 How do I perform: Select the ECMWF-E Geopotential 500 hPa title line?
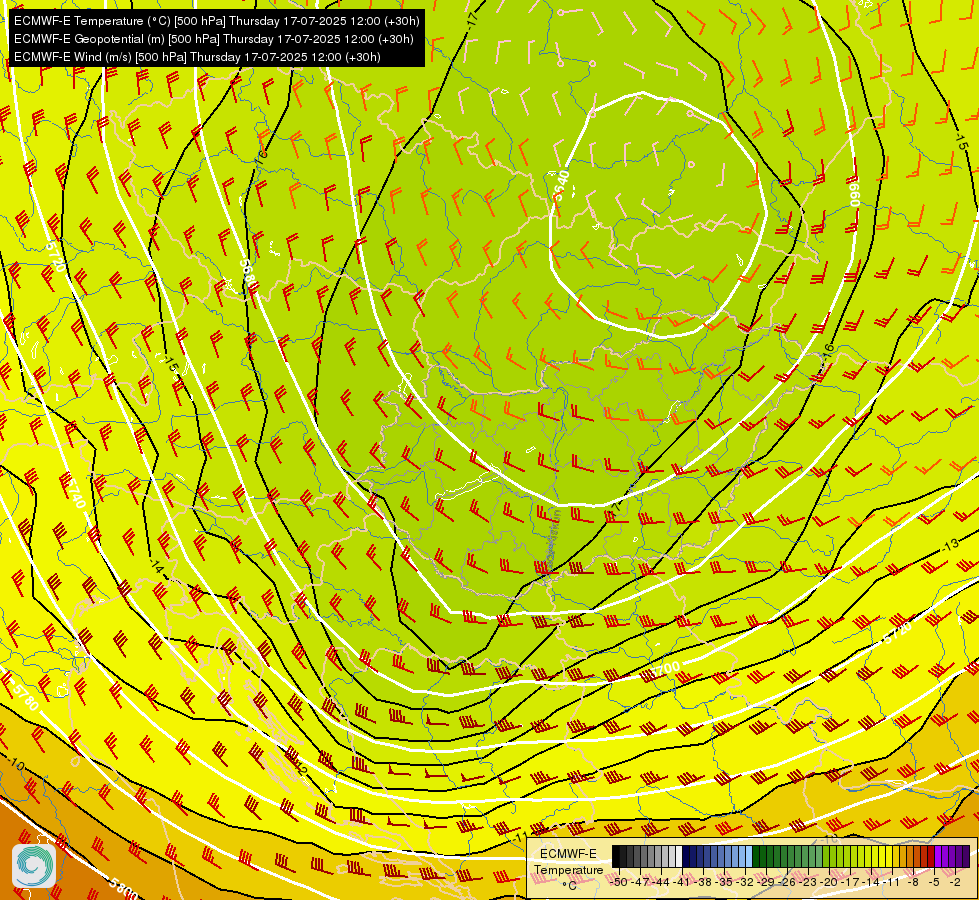[214, 39]
